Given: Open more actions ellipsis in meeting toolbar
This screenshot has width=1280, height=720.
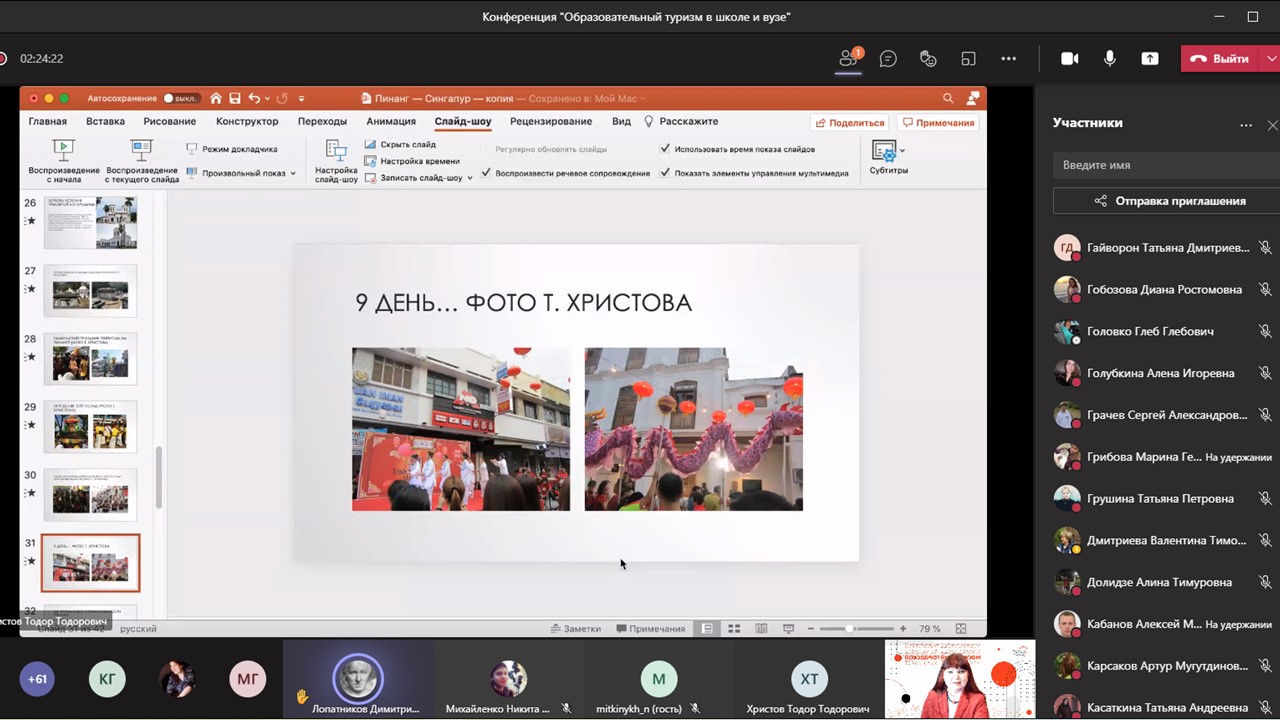Looking at the screenshot, I should [x=1008, y=59].
